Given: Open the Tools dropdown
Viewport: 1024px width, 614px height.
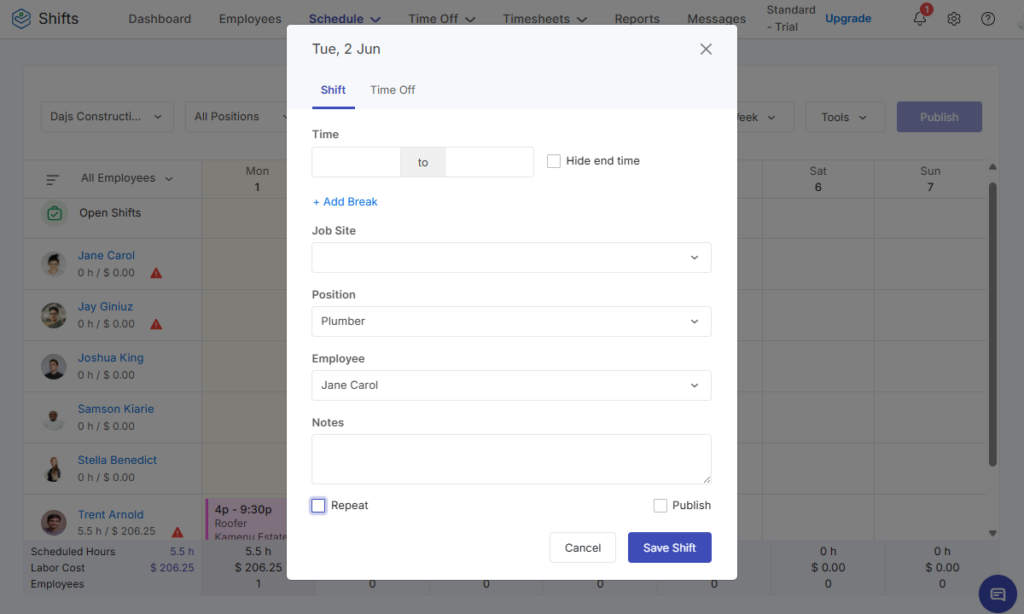Looking at the screenshot, I should click(x=845, y=117).
